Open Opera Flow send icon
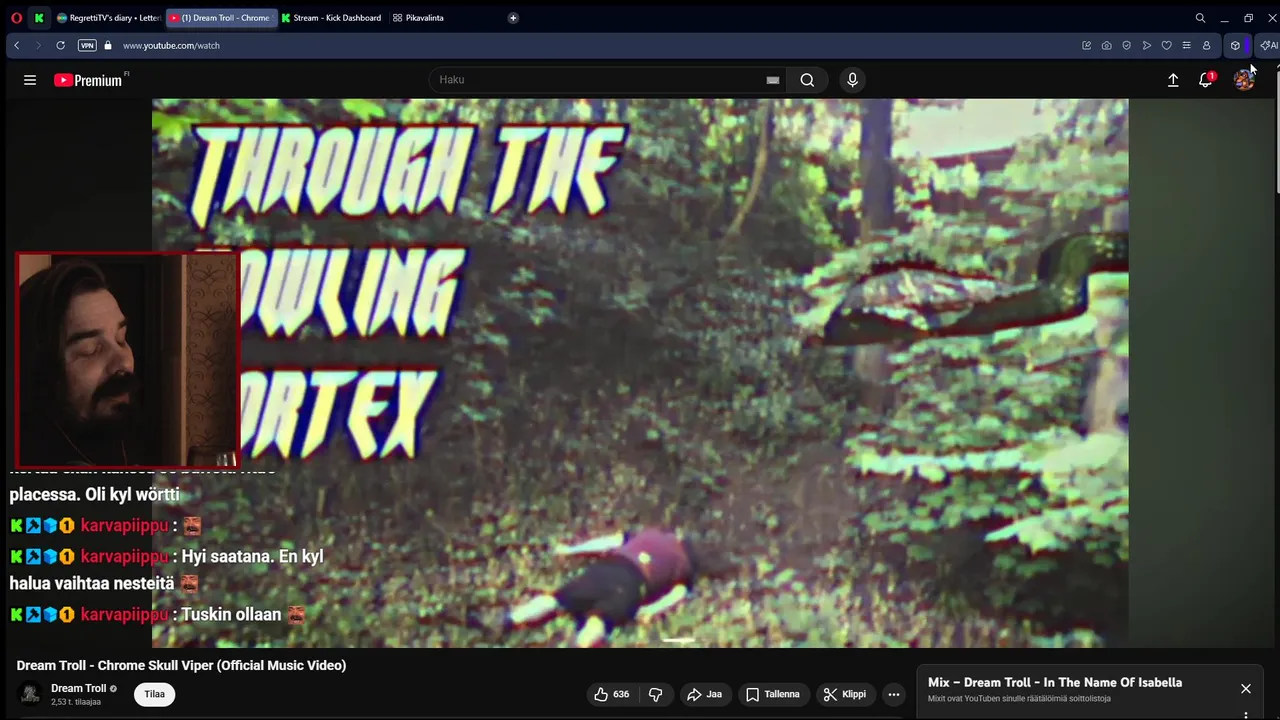The height and width of the screenshot is (720, 1280). coord(1146,45)
